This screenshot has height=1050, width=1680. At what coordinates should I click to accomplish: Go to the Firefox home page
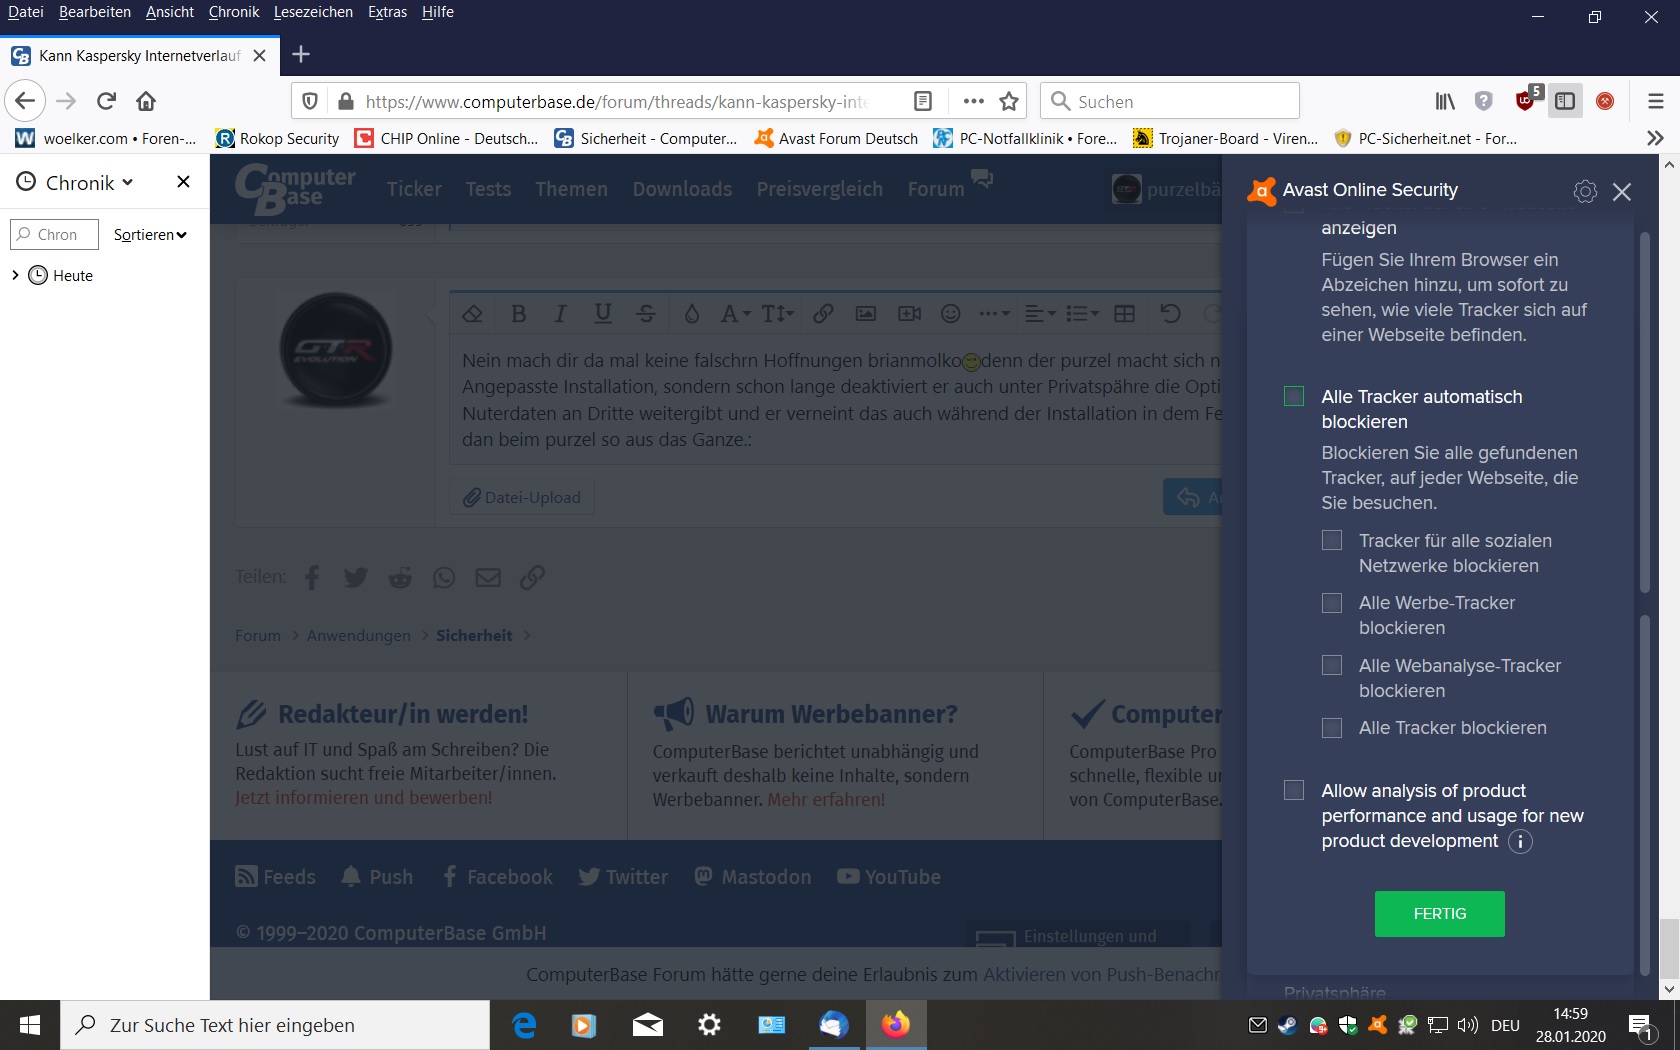click(x=146, y=101)
